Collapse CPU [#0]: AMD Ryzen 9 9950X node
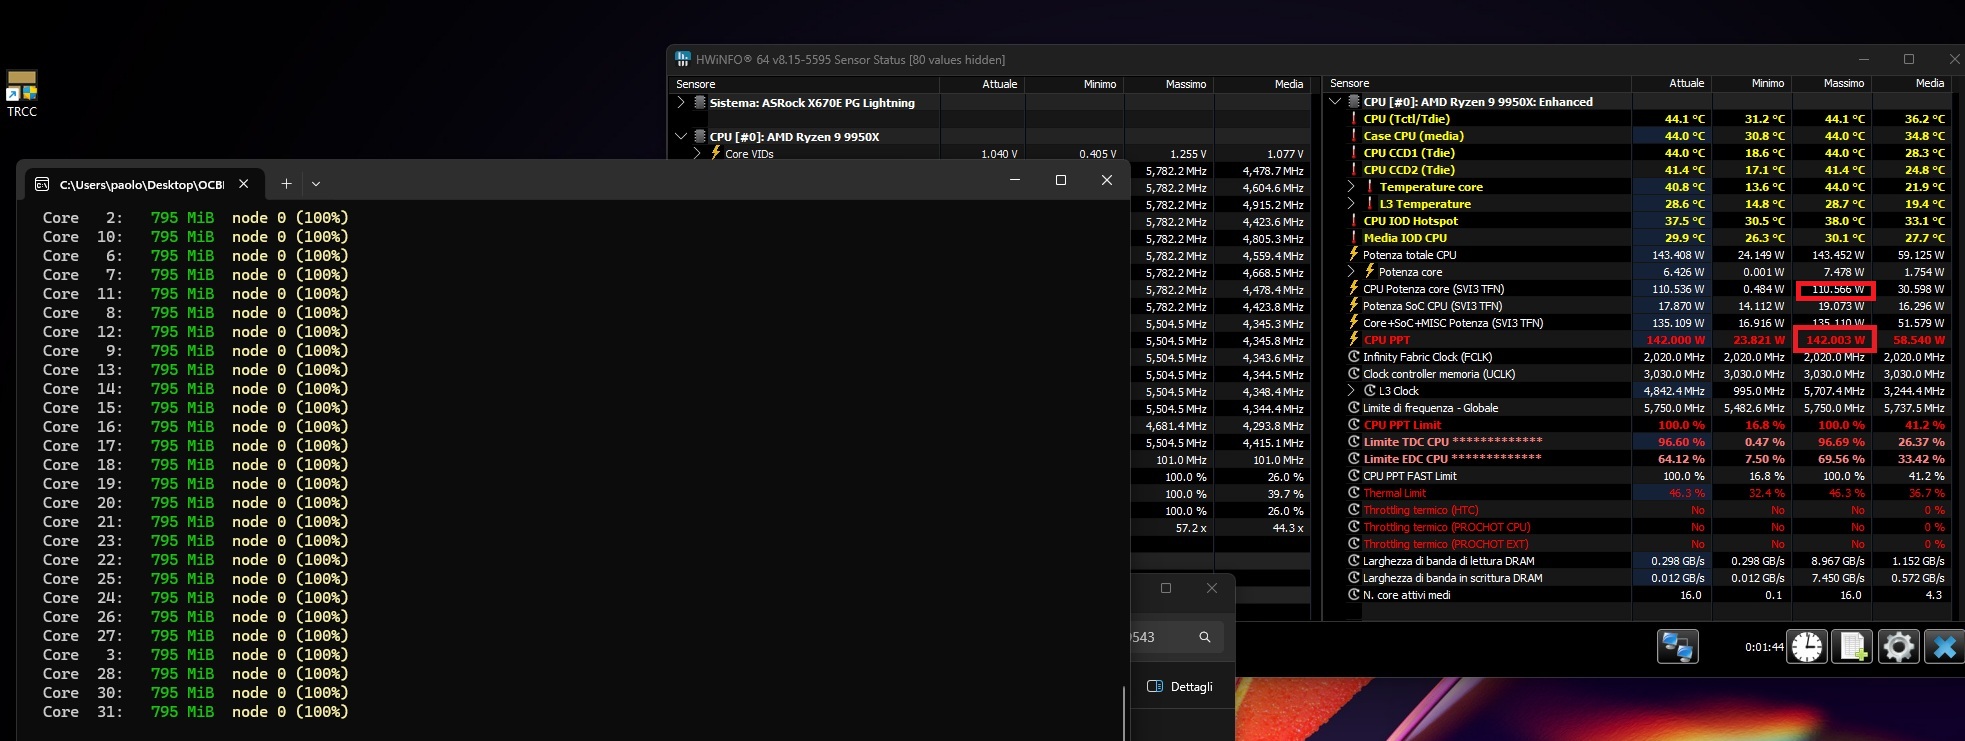This screenshot has width=1965, height=741. [681, 137]
